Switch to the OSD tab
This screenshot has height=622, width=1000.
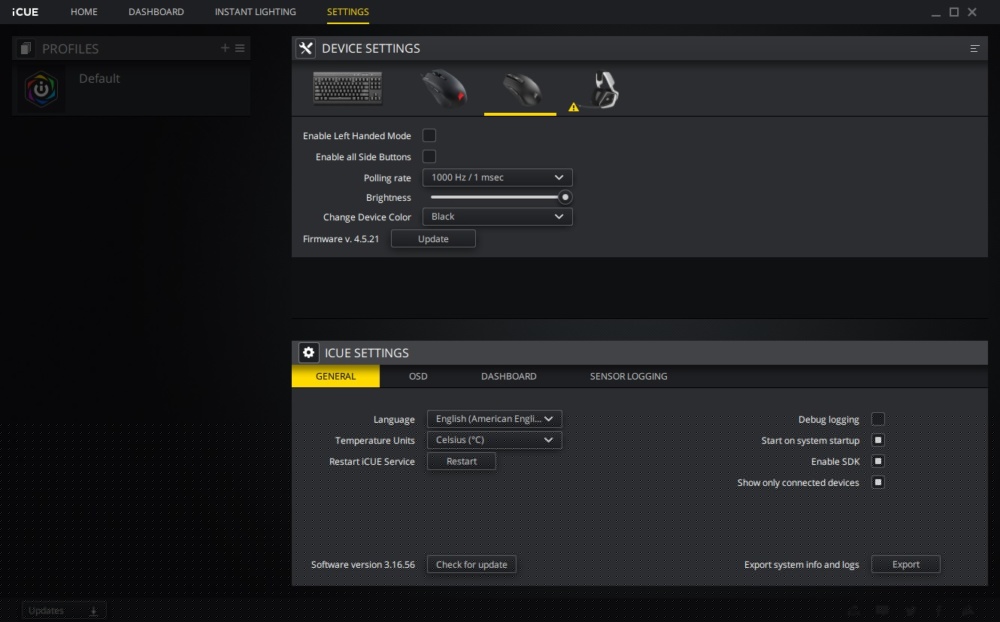coord(418,376)
